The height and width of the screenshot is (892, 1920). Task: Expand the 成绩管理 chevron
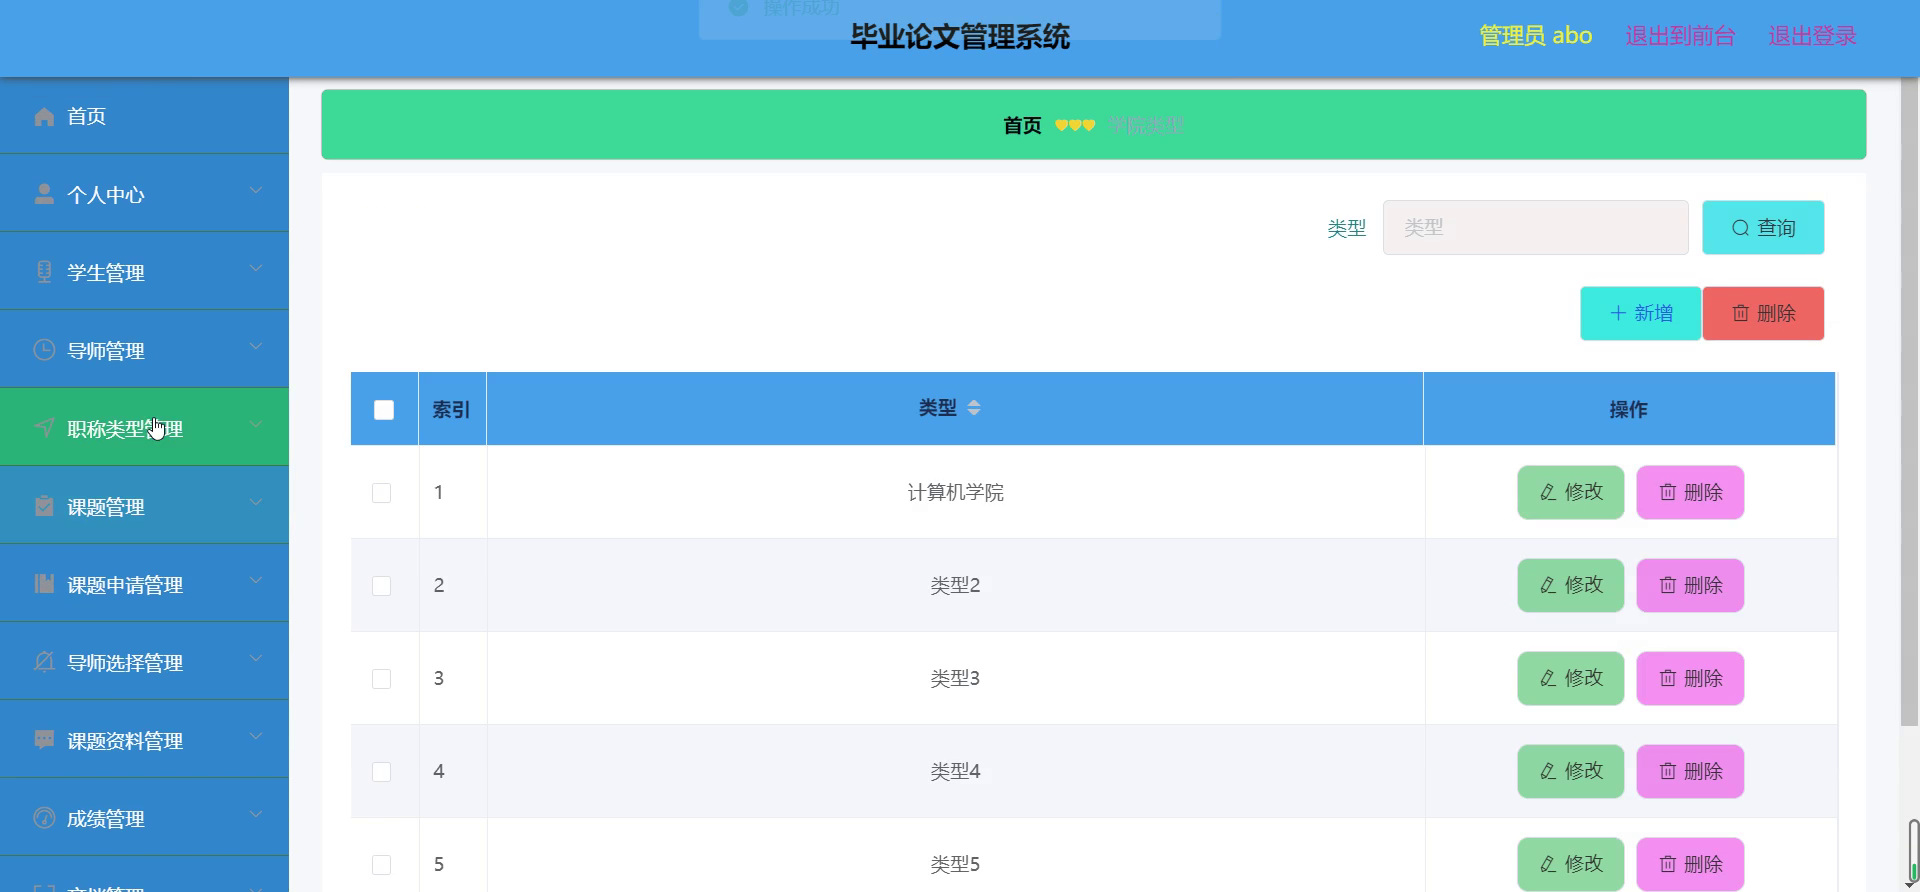pos(256,814)
